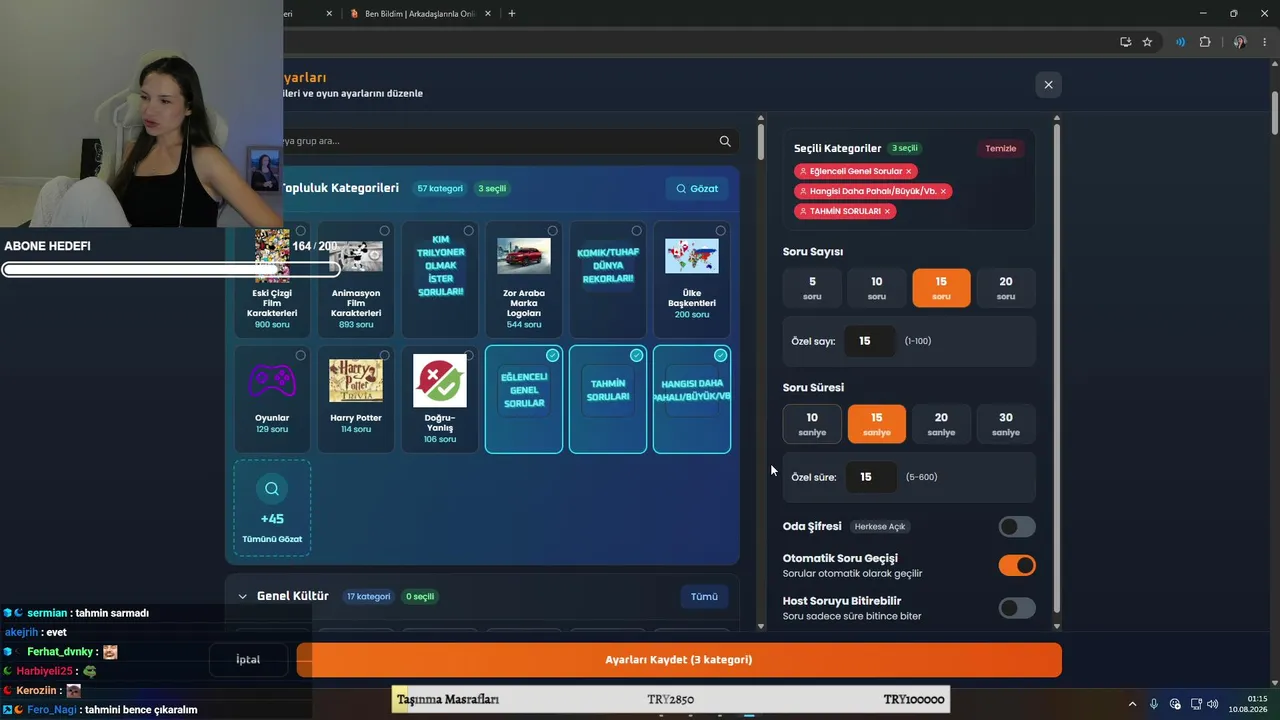Enable the Host Soruyu Bitirebilir switch
Image resolution: width=1280 pixels, height=720 pixels.
click(1017, 608)
